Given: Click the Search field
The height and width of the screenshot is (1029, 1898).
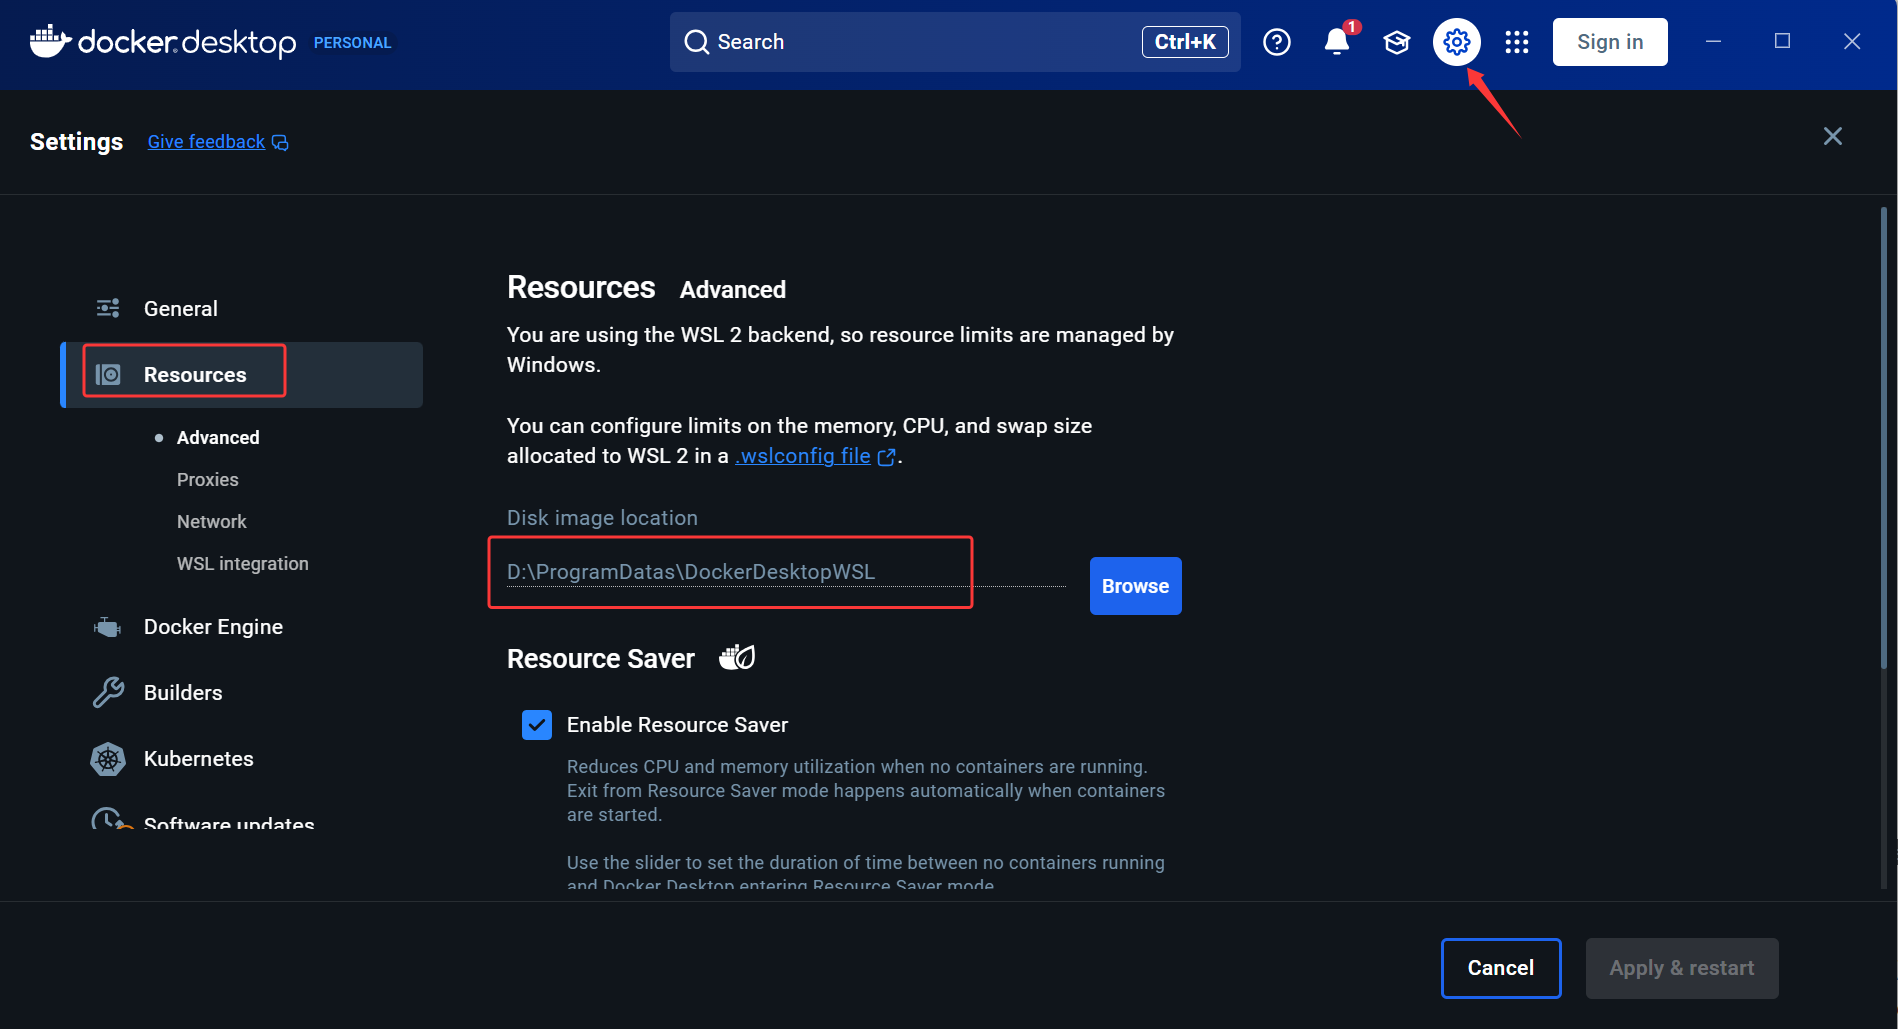Looking at the screenshot, I should coord(955,42).
